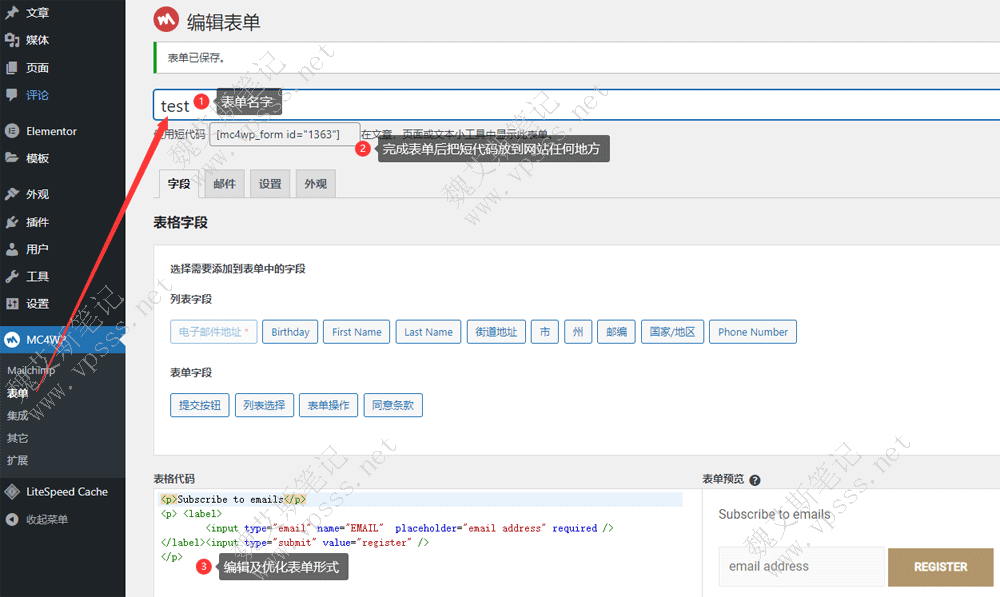Open the 媒体 media library icon

[x=12, y=40]
